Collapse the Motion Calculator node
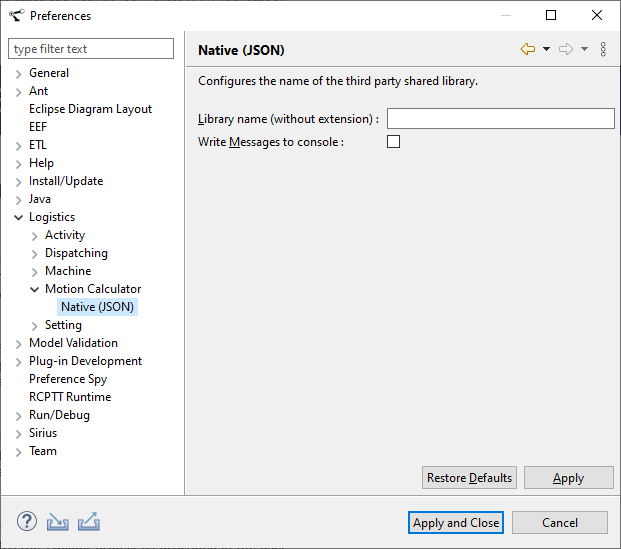The width and height of the screenshot is (621, 549). (35, 289)
